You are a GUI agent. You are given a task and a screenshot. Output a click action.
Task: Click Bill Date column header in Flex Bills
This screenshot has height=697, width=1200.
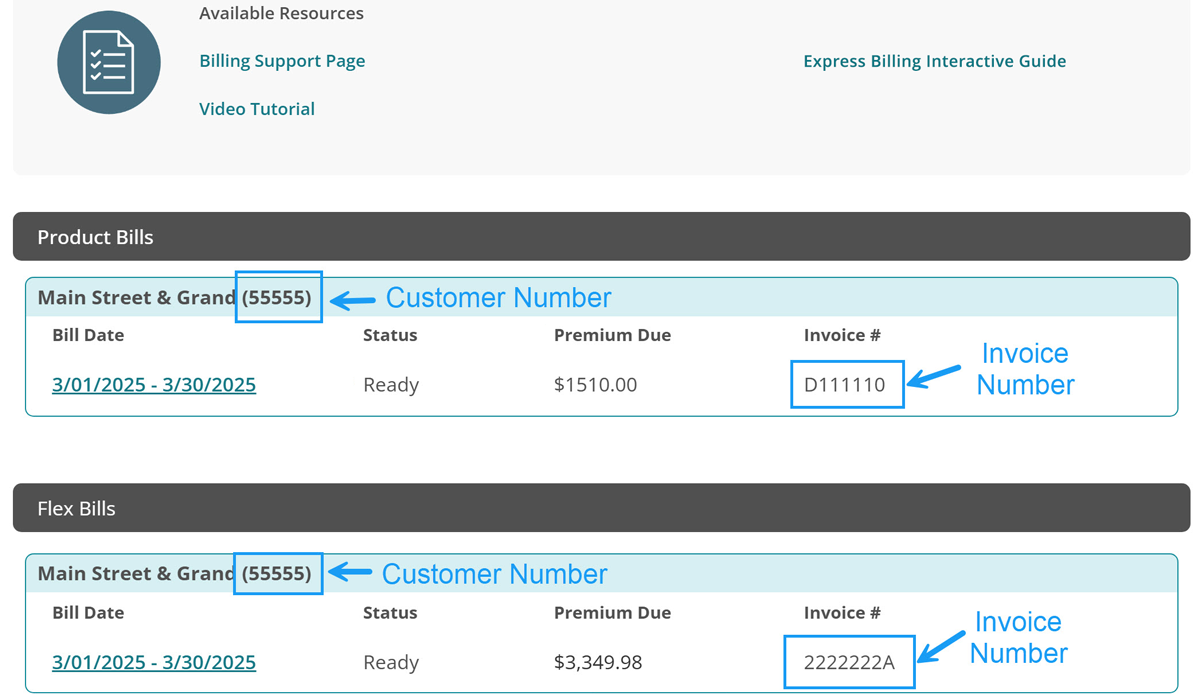(x=88, y=612)
